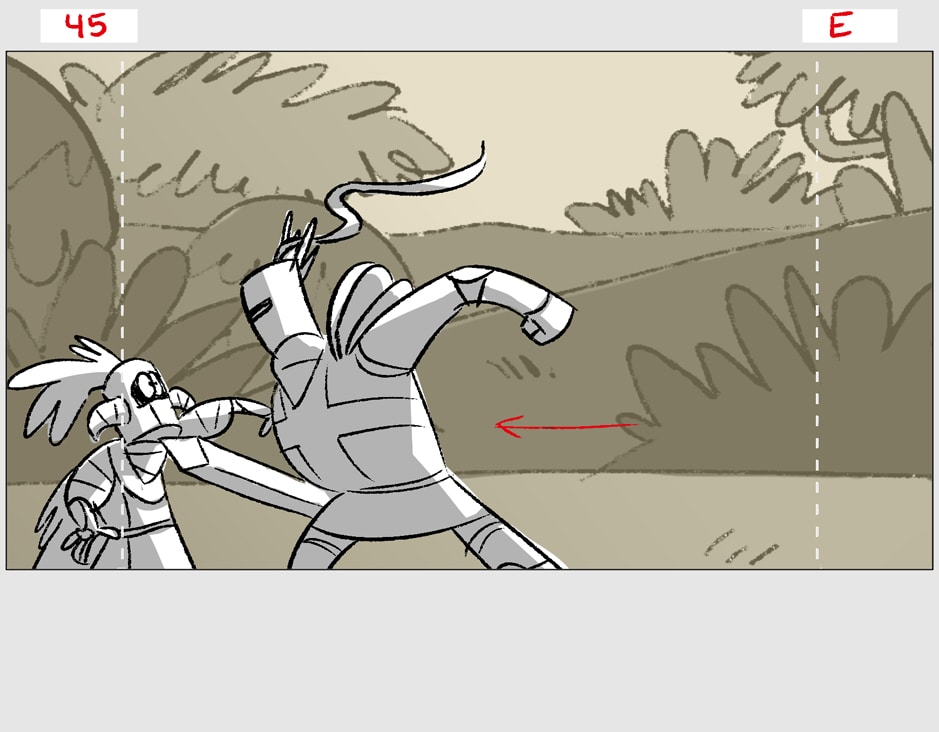Click the right dashed safe-frame guide line
The image size is (939, 732).
[x=817, y=300]
